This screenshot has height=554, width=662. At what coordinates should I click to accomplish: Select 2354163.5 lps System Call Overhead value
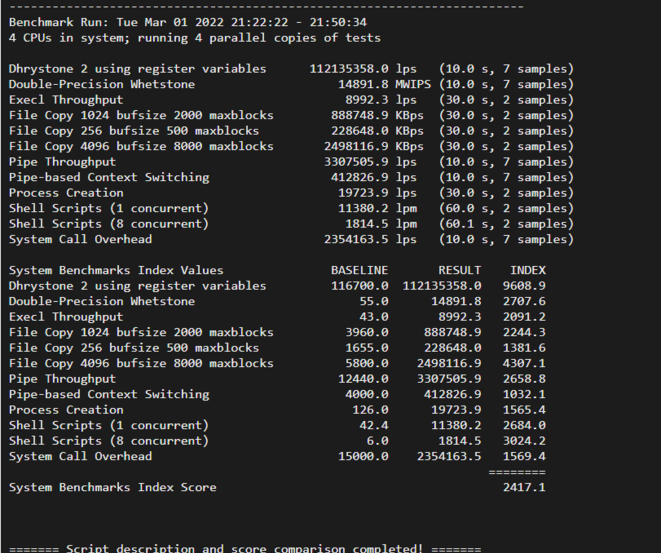click(x=370, y=239)
